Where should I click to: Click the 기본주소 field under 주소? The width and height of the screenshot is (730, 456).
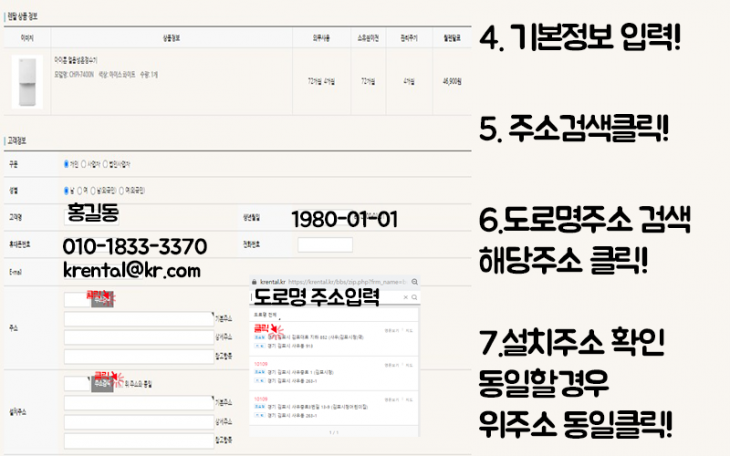[x=139, y=319]
